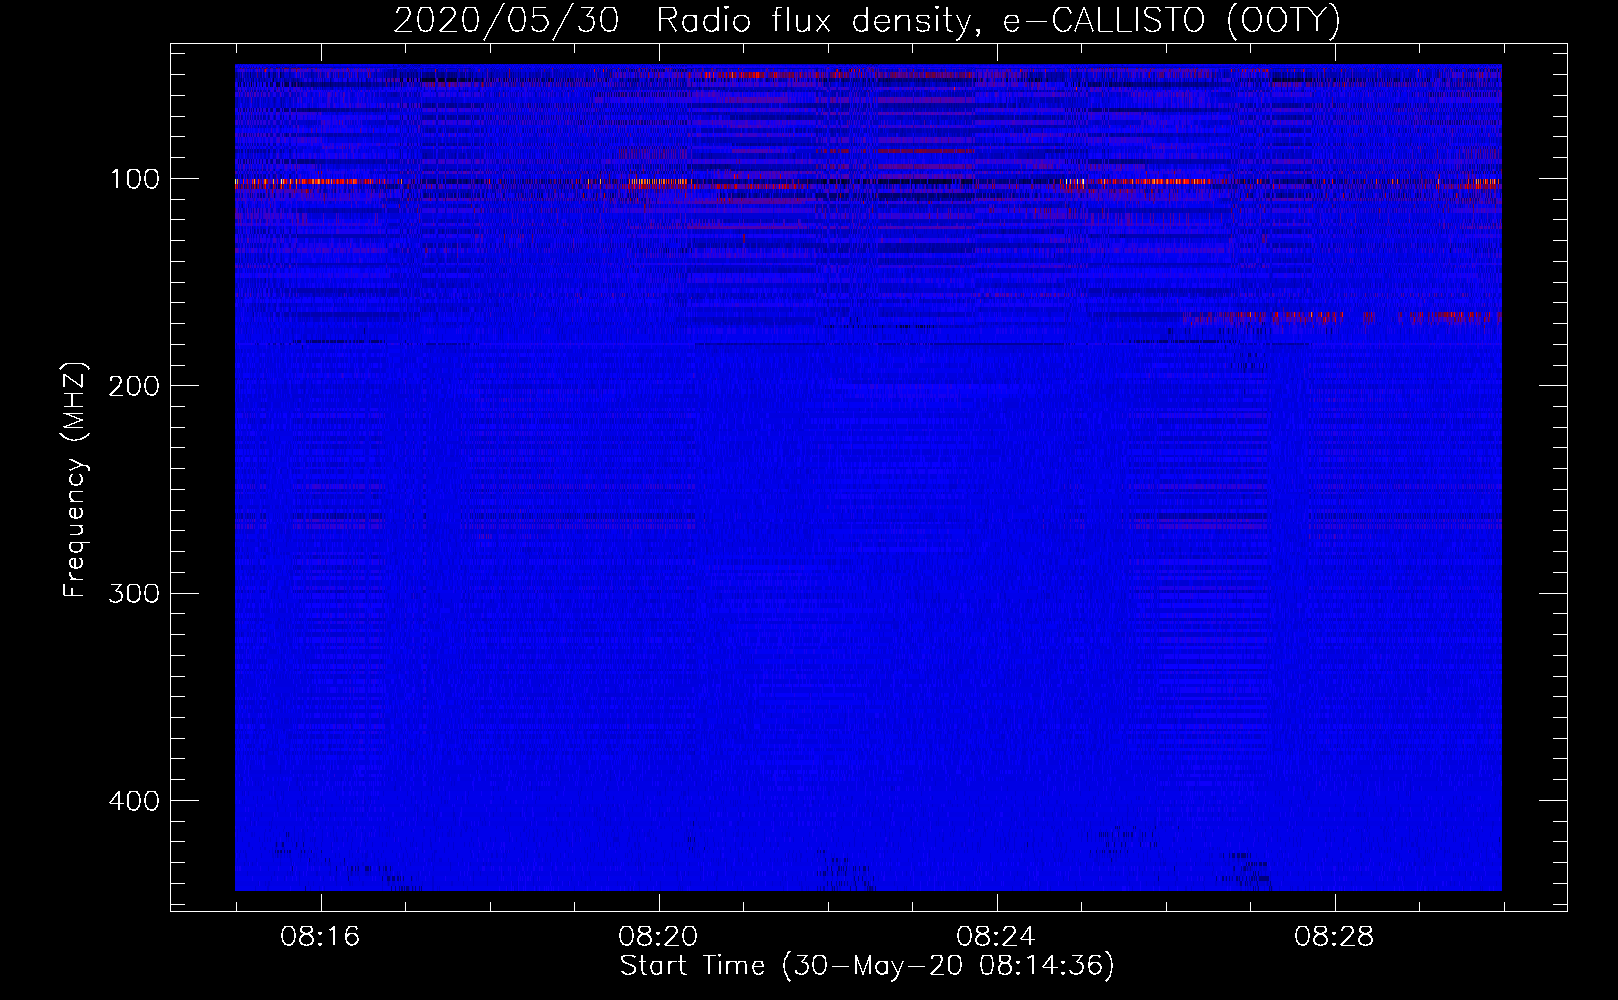
Task: Click the plot title mentioning e-CALLISTO (OOTY)
Action: (867, 20)
